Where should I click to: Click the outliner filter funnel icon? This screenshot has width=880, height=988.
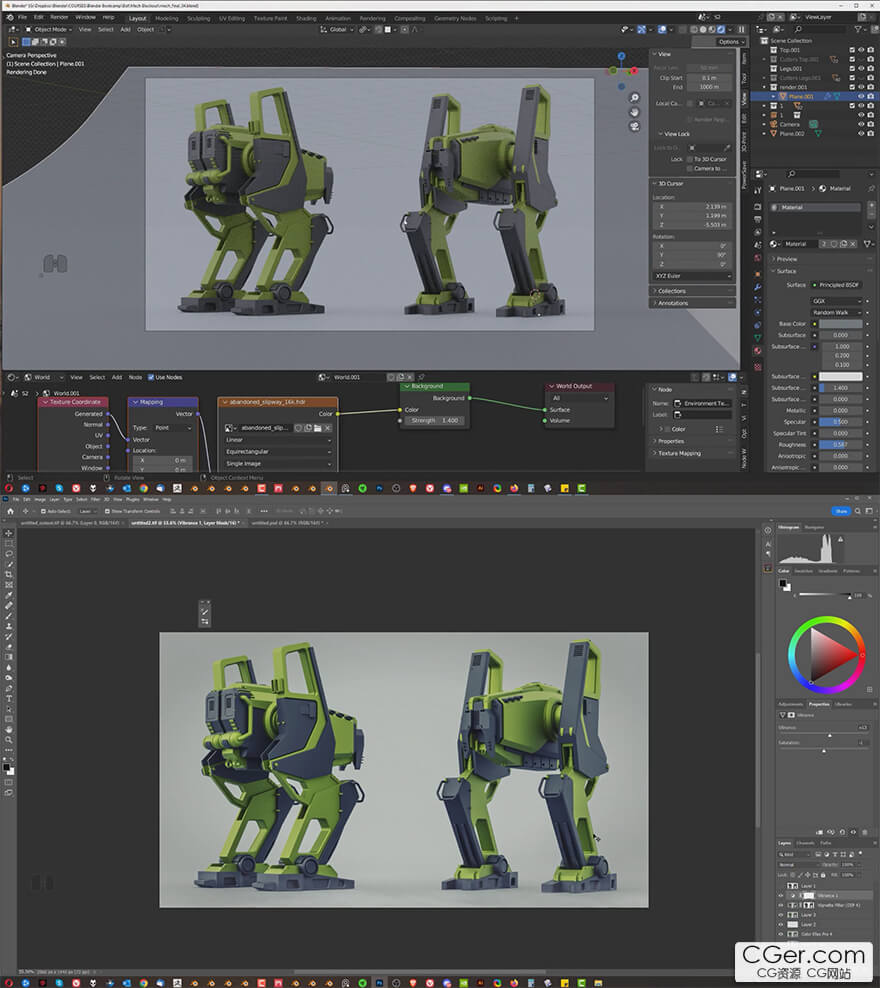[858, 29]
